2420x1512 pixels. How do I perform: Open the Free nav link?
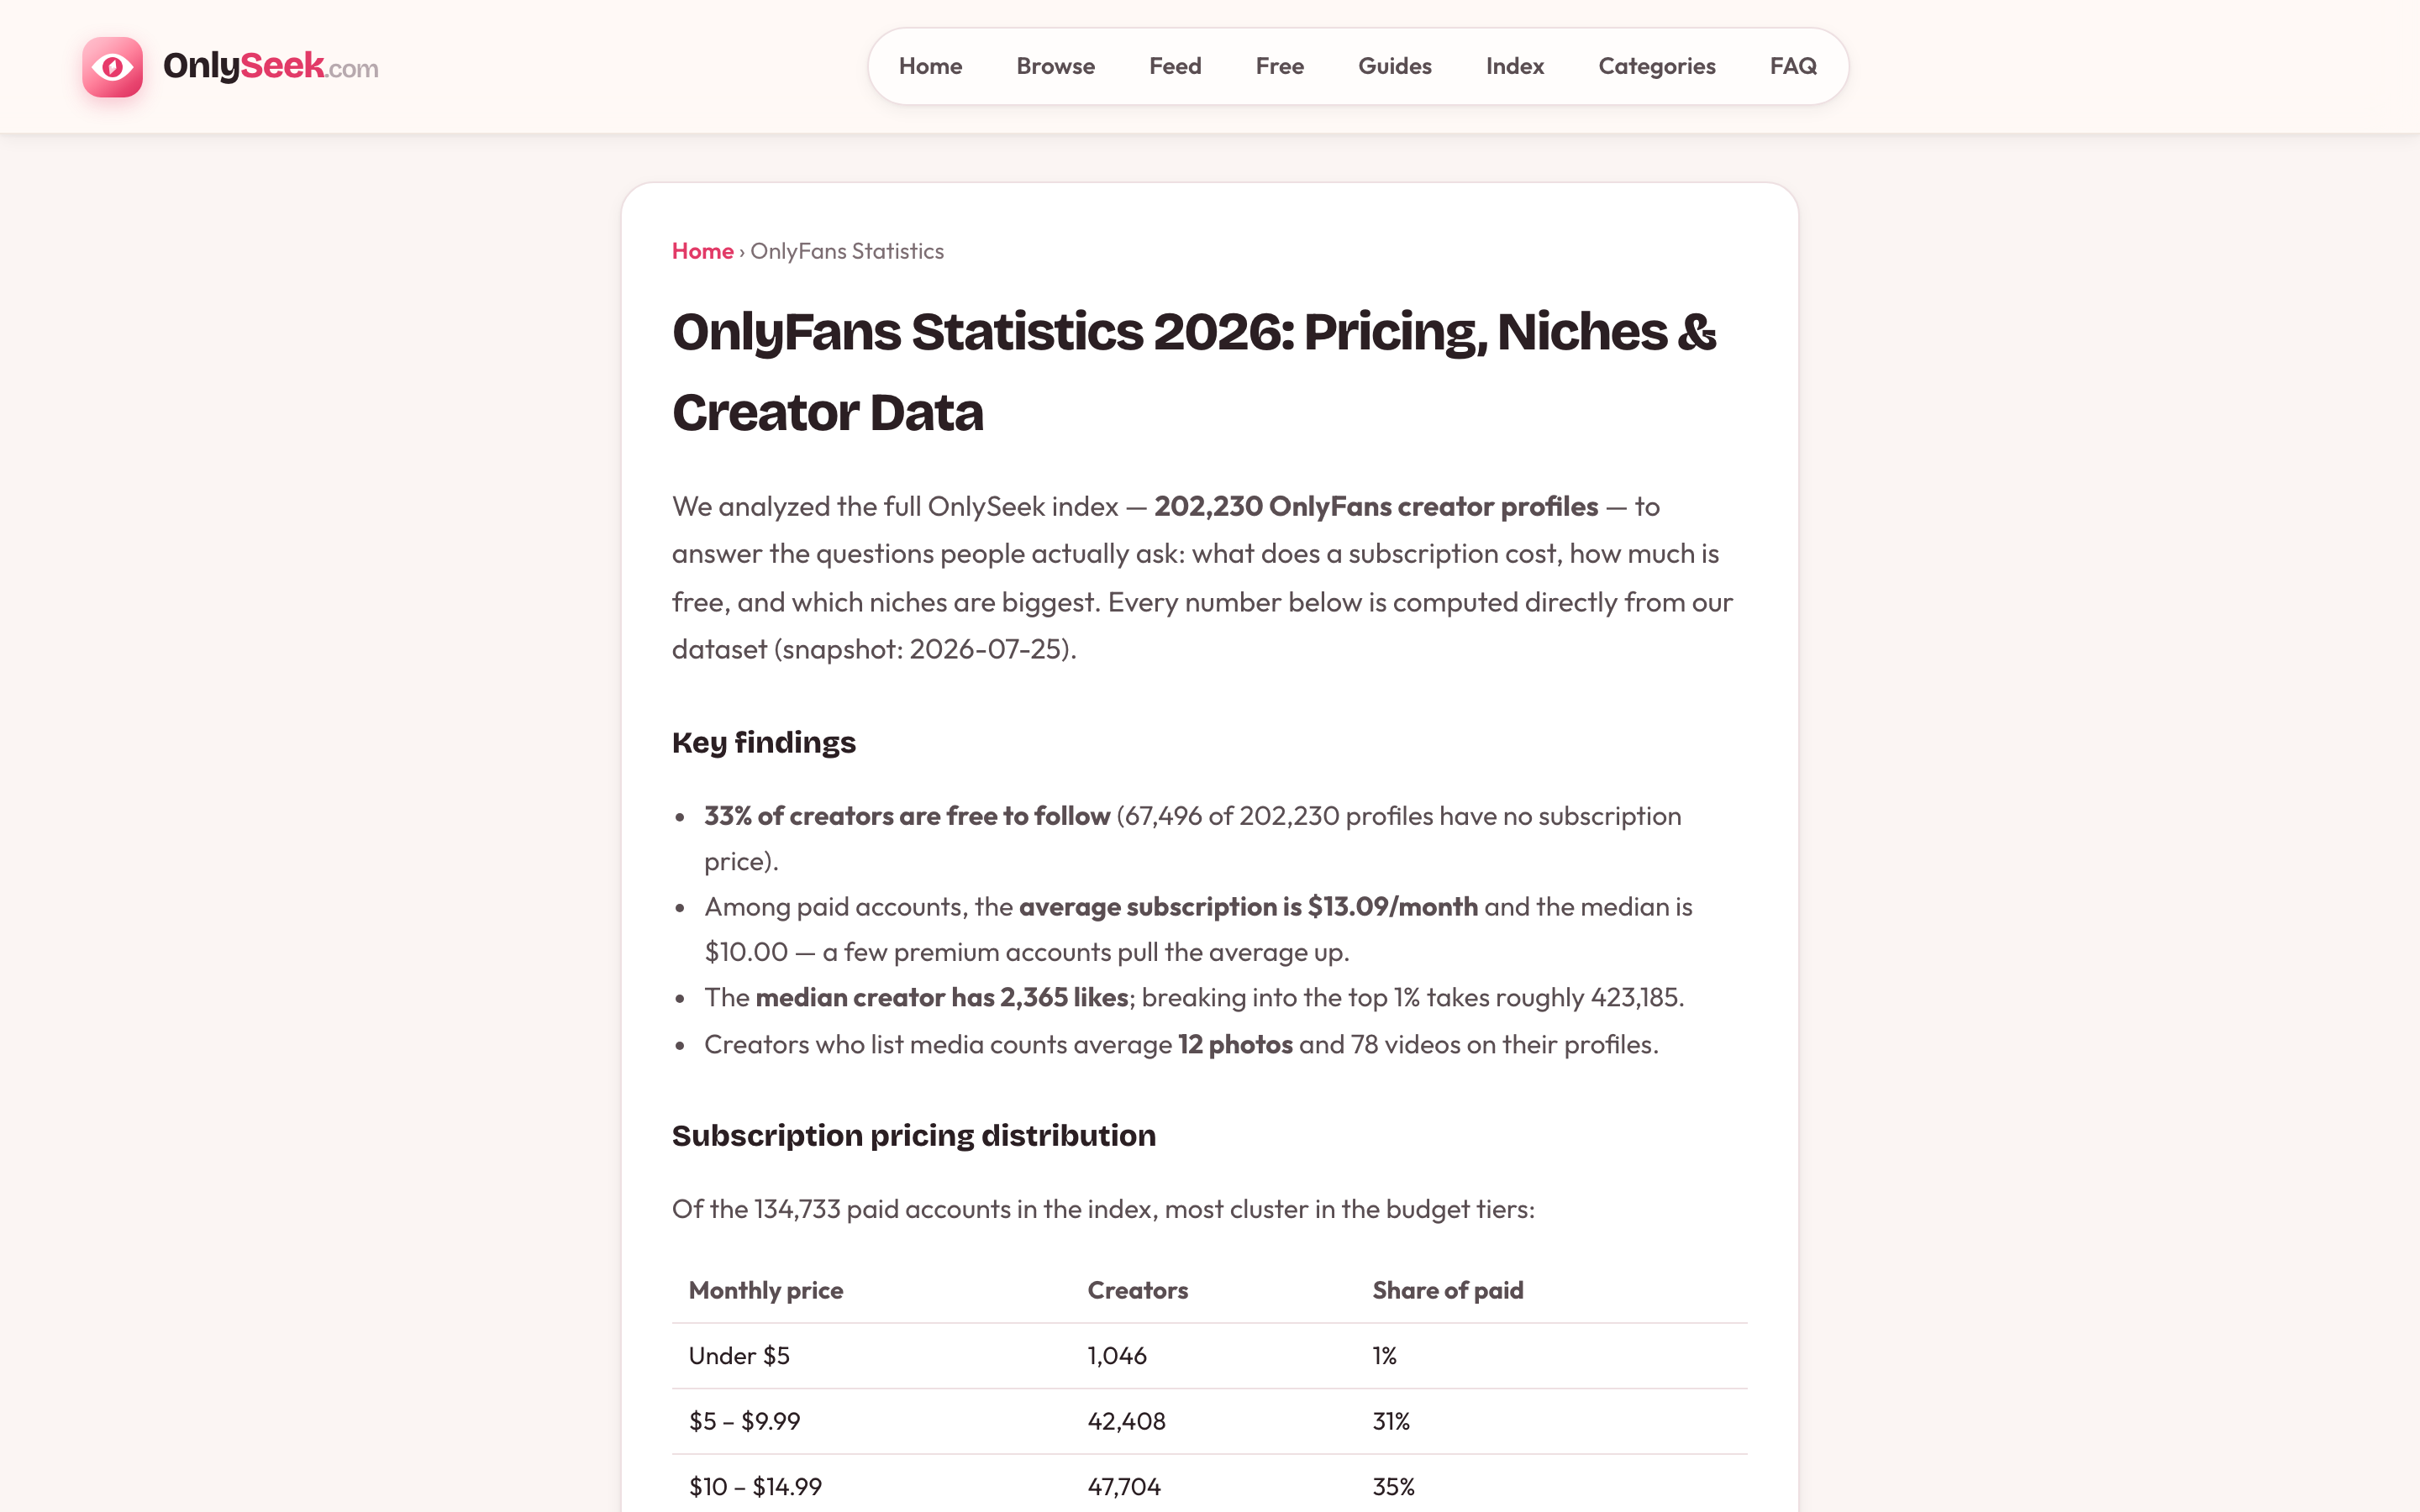(x=1280, y=66)
